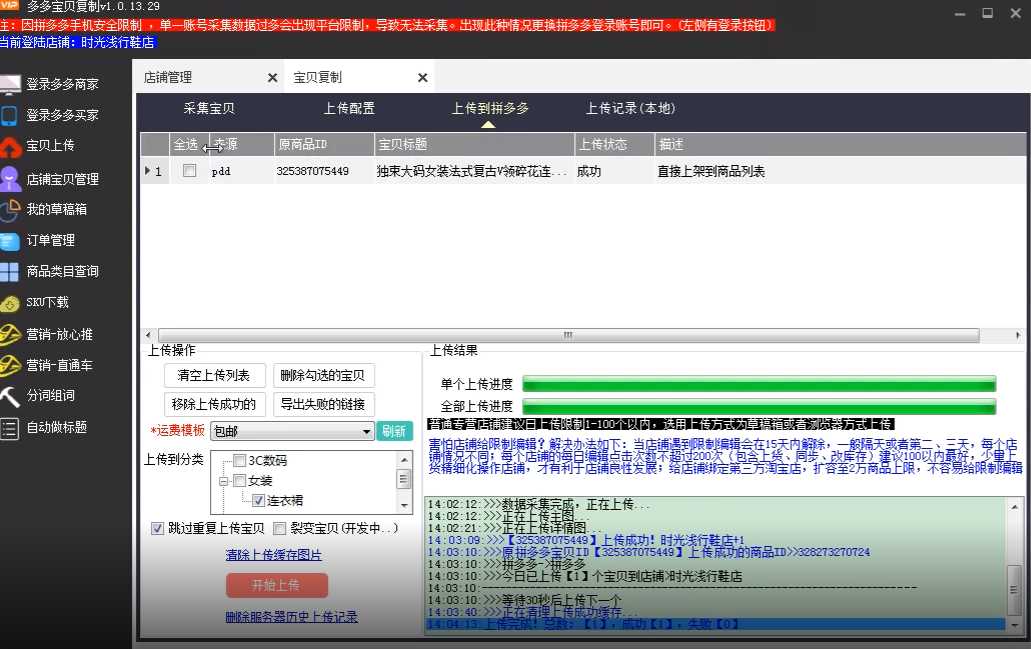
Task: Collapse the 女装 tree node
Action: click(x=224, y=481)
